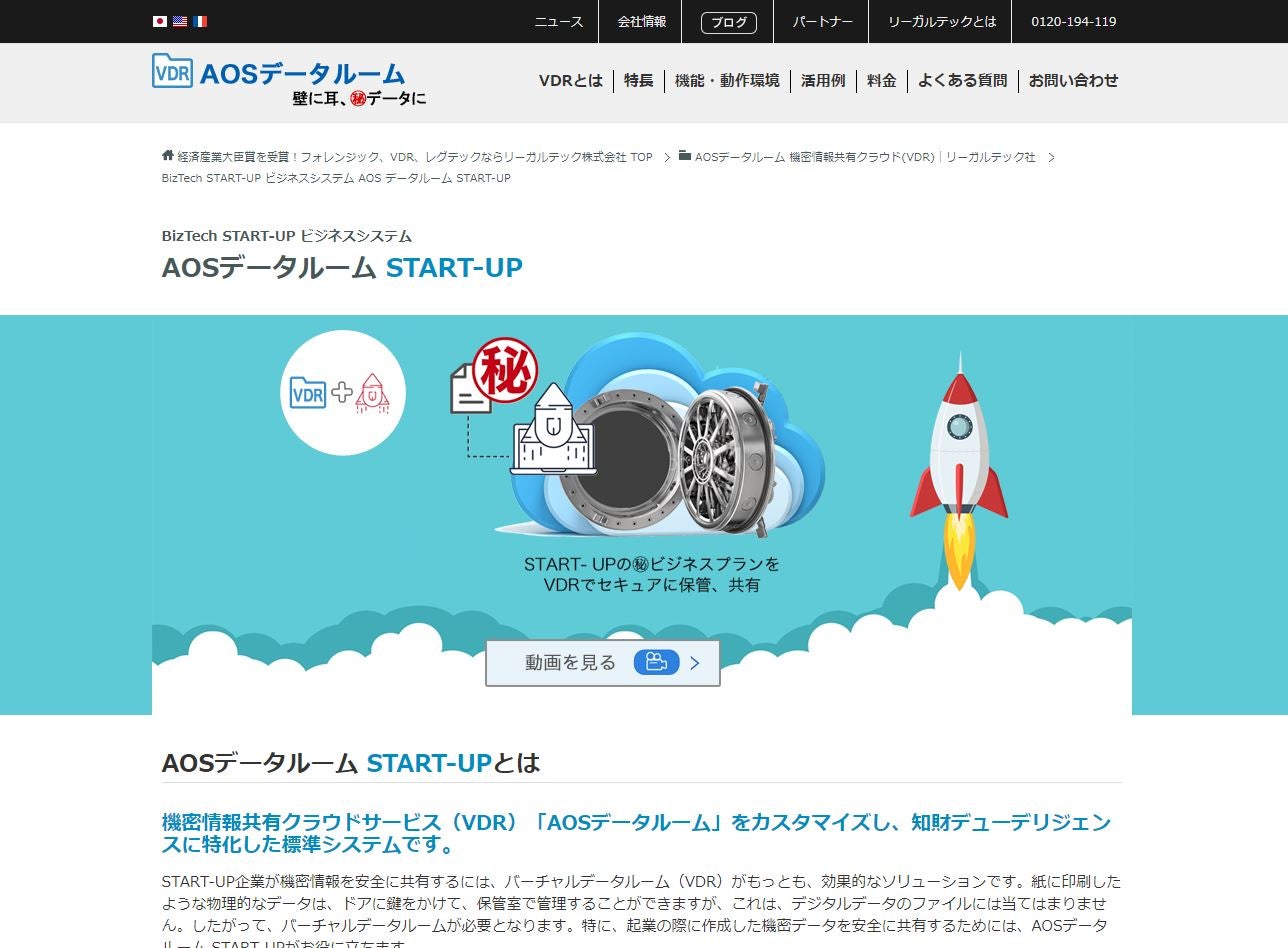Viewport: 1288px width, 948px height.
Task: Go to the 活用例 navigation item
Action: [x=823, y=81]
